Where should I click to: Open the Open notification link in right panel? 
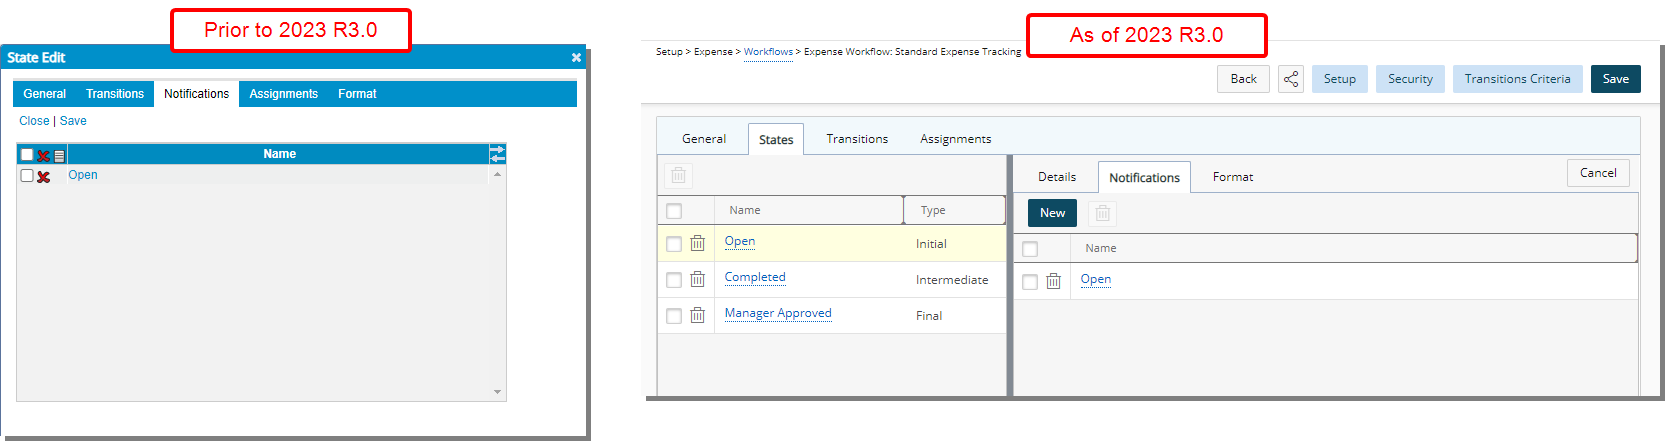click(x=1096, y=279)
